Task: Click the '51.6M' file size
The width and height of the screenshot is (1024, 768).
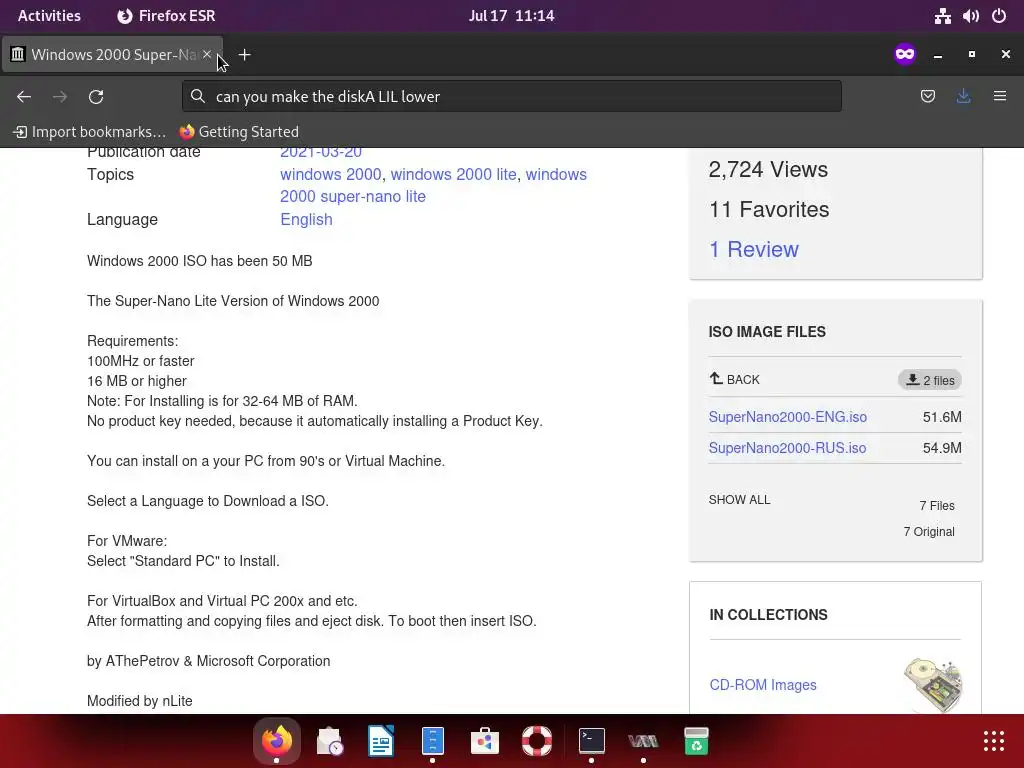Action: tap(942, 417)
